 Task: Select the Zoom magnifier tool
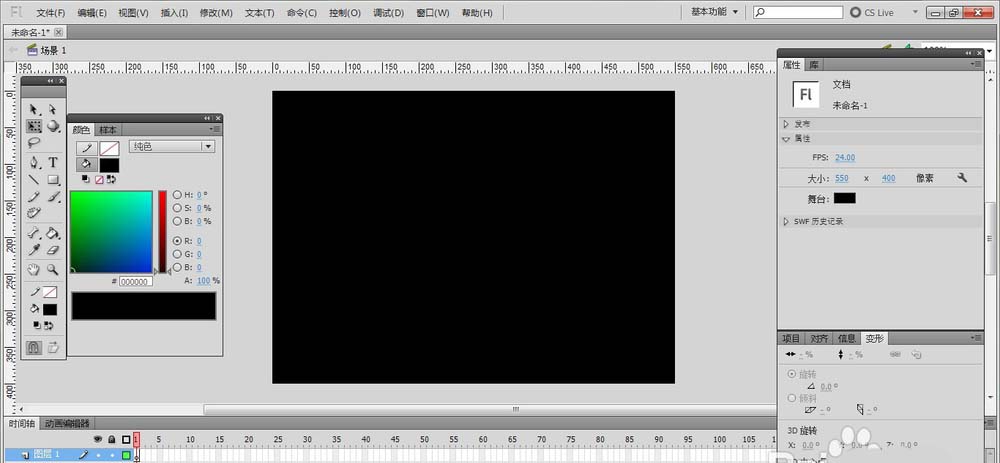53,270
